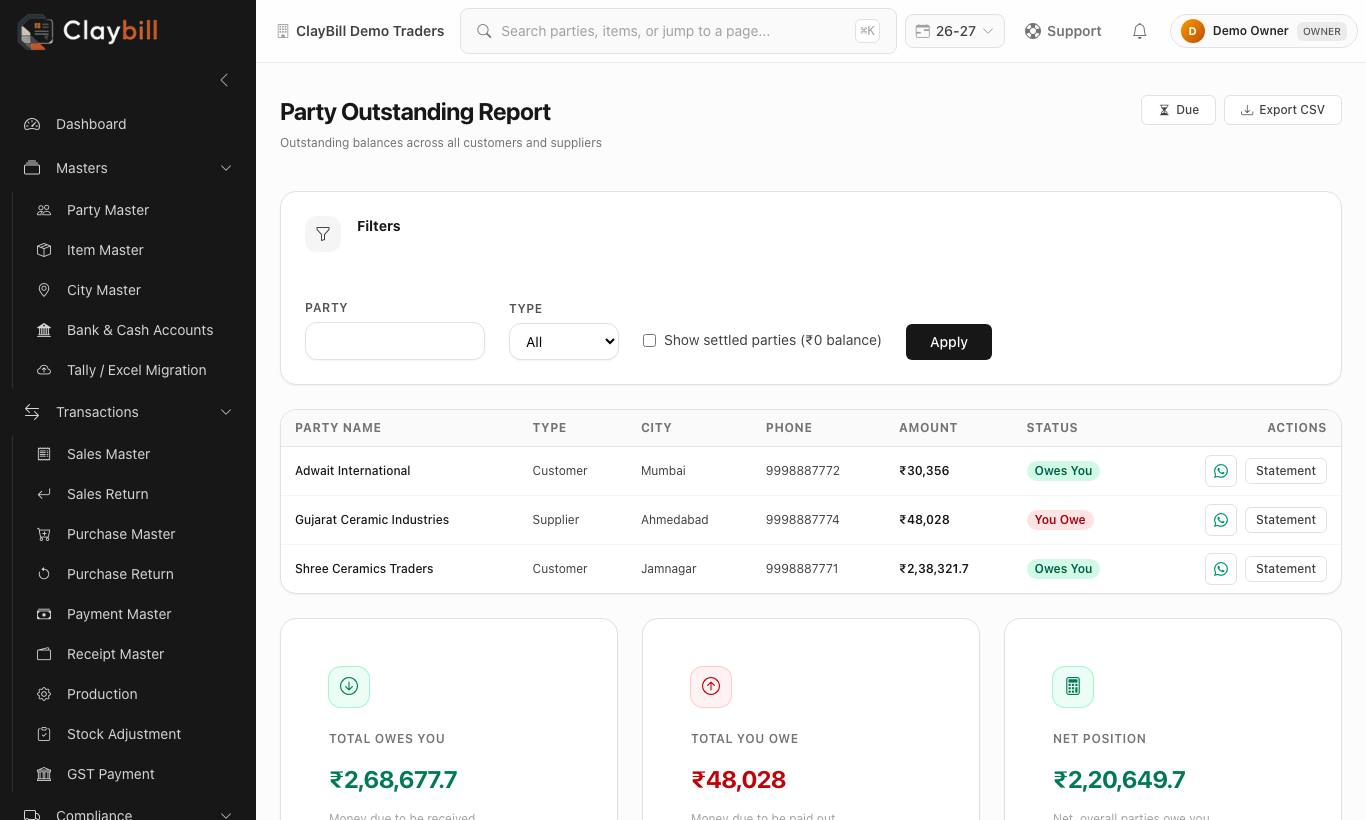Click the funnel Filters icon
This screenshot has height=820, width=1366.
click(323, 234)
